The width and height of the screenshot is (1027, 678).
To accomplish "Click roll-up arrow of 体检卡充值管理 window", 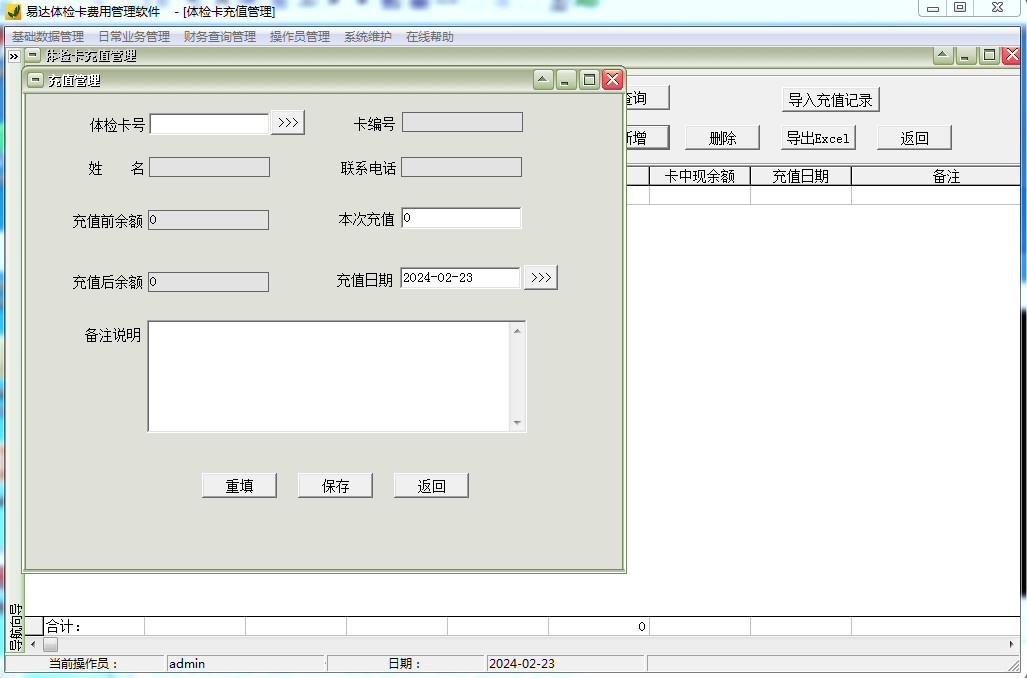I will tap(943, 55).
